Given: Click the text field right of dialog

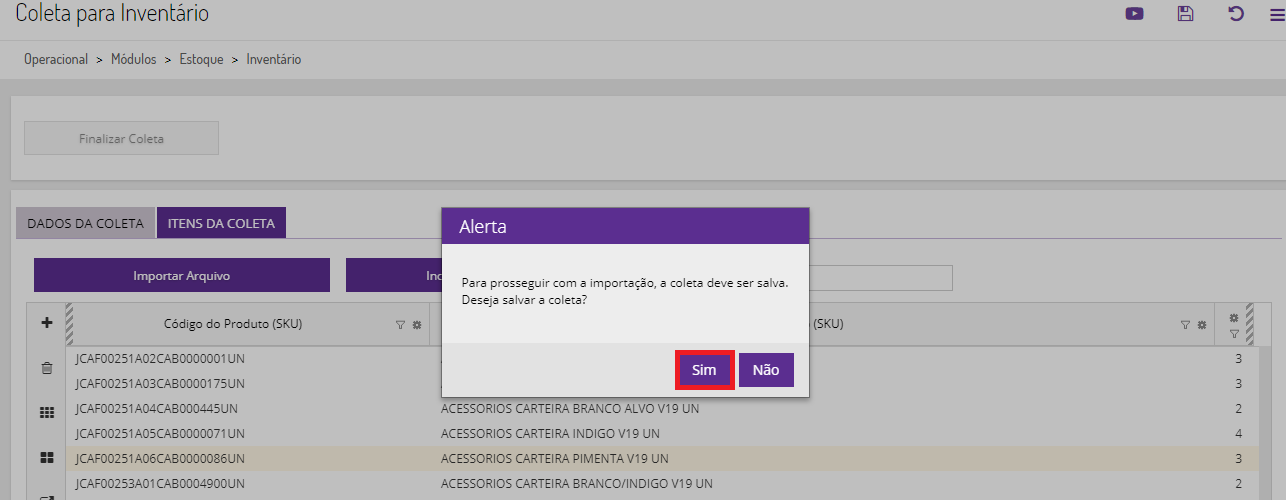Looking at the screenshot, I should click(x=880, y=278).
